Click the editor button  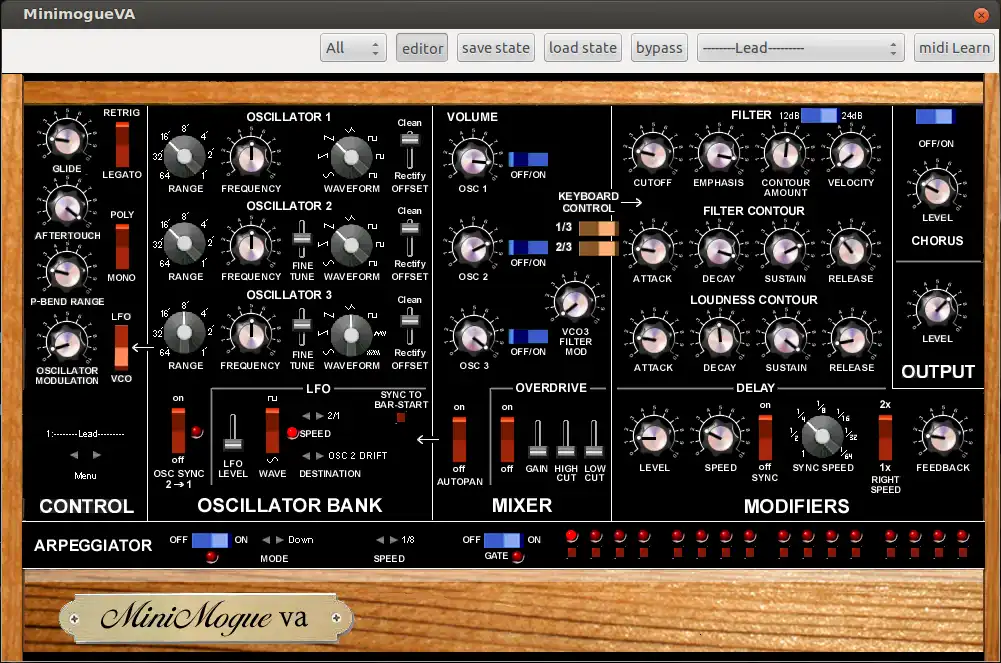point(422,48)
